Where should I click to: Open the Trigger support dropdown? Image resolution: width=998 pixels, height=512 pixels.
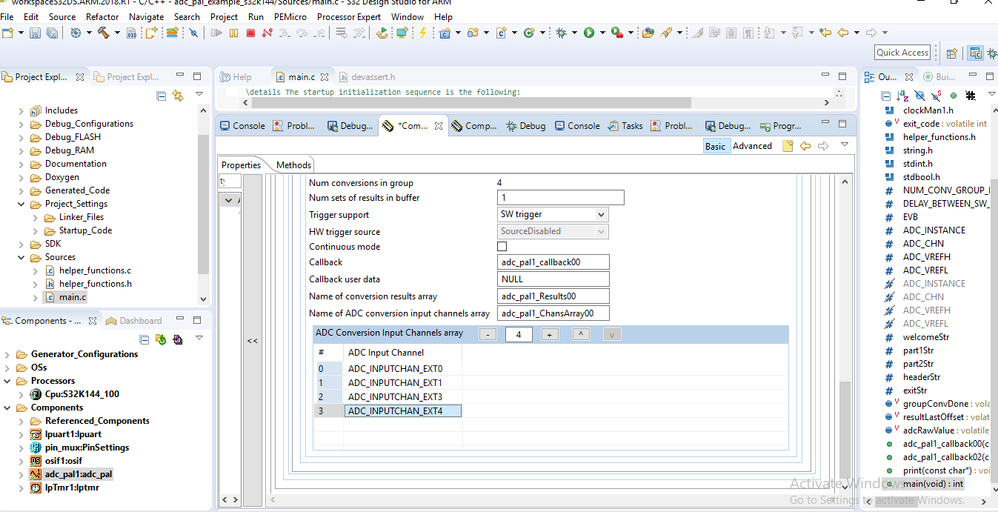click(x=601, y=215)
